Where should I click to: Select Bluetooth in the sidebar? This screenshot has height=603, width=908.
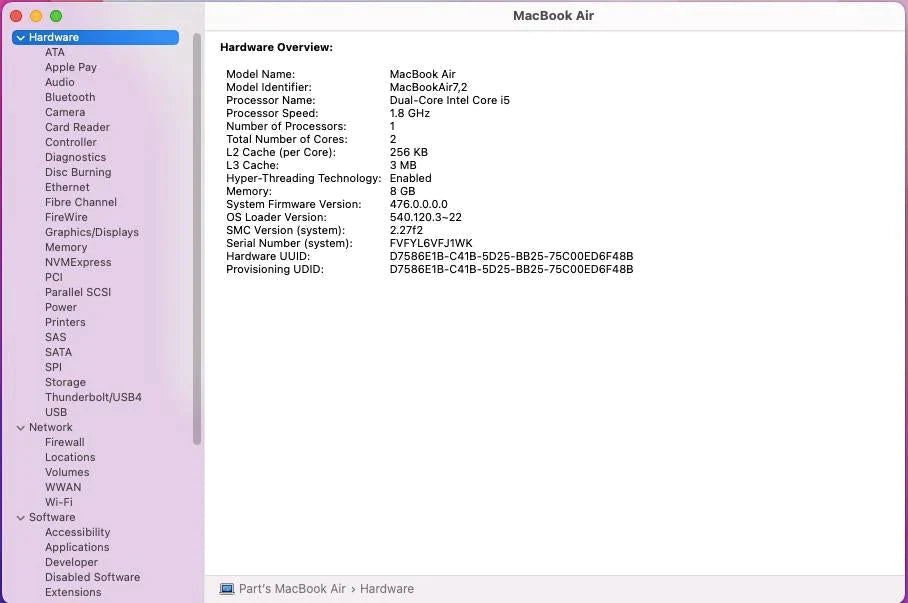click(x=70, y=97)
